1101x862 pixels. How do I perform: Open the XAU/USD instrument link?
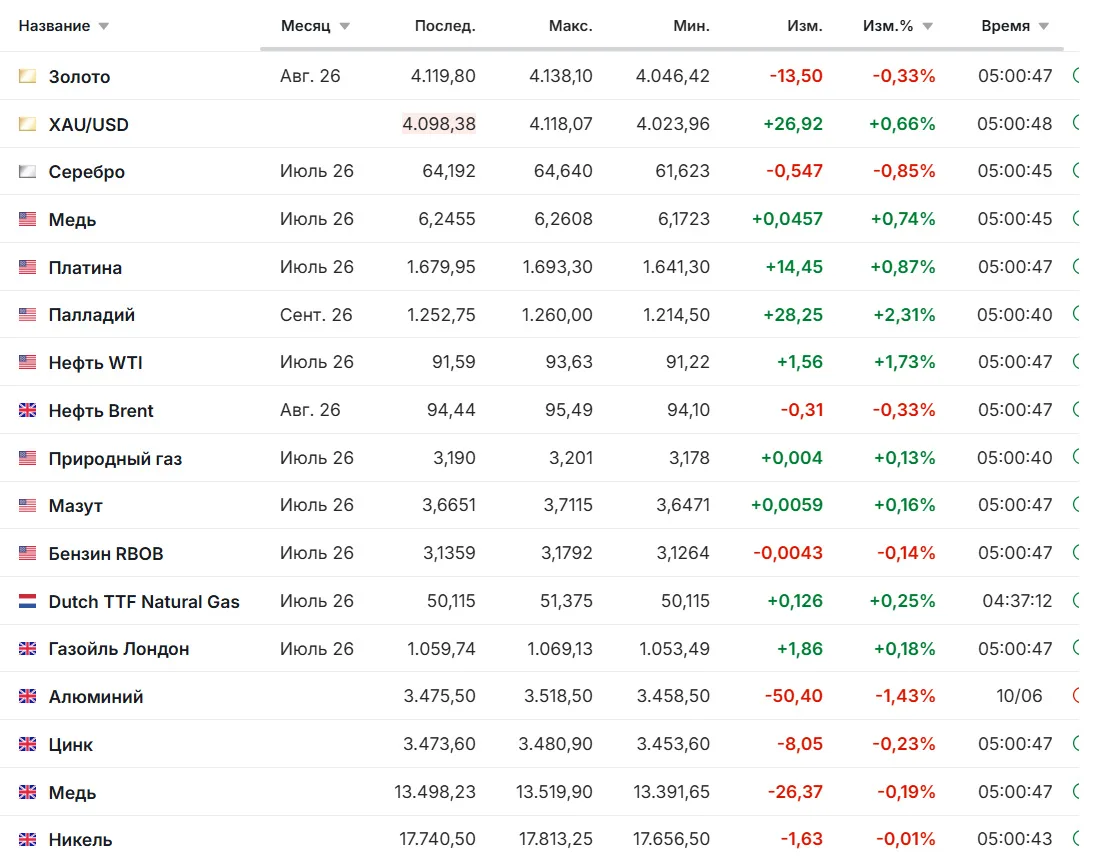tap(88, 124)
